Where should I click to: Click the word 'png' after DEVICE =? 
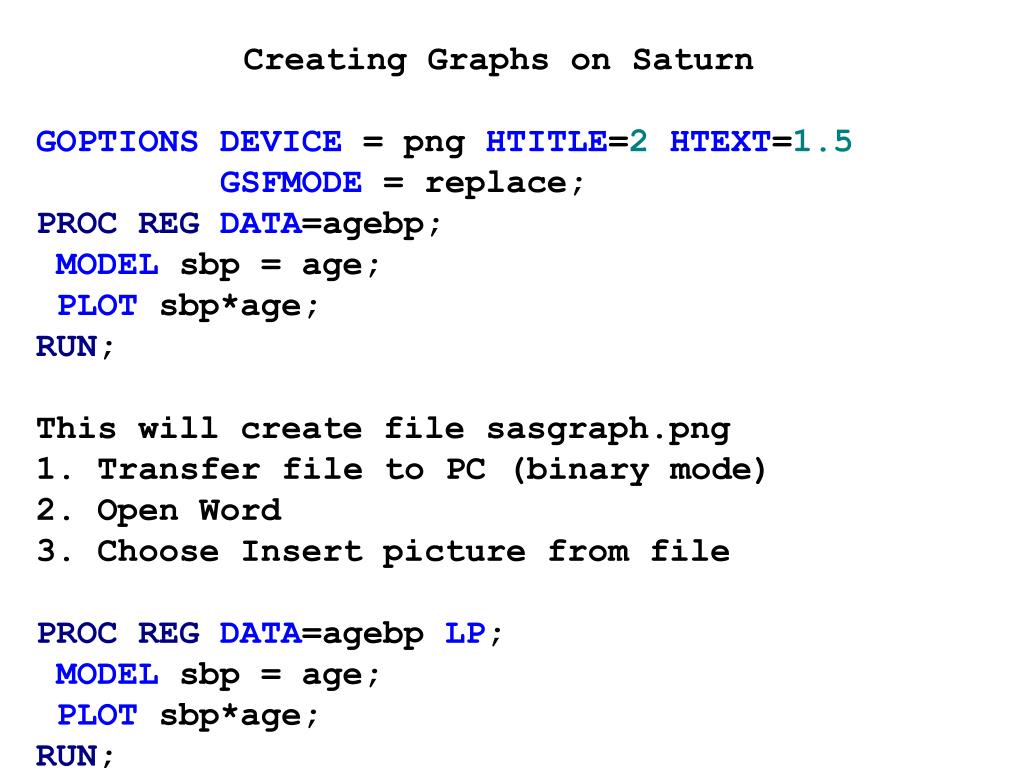[x=434, y=144]
